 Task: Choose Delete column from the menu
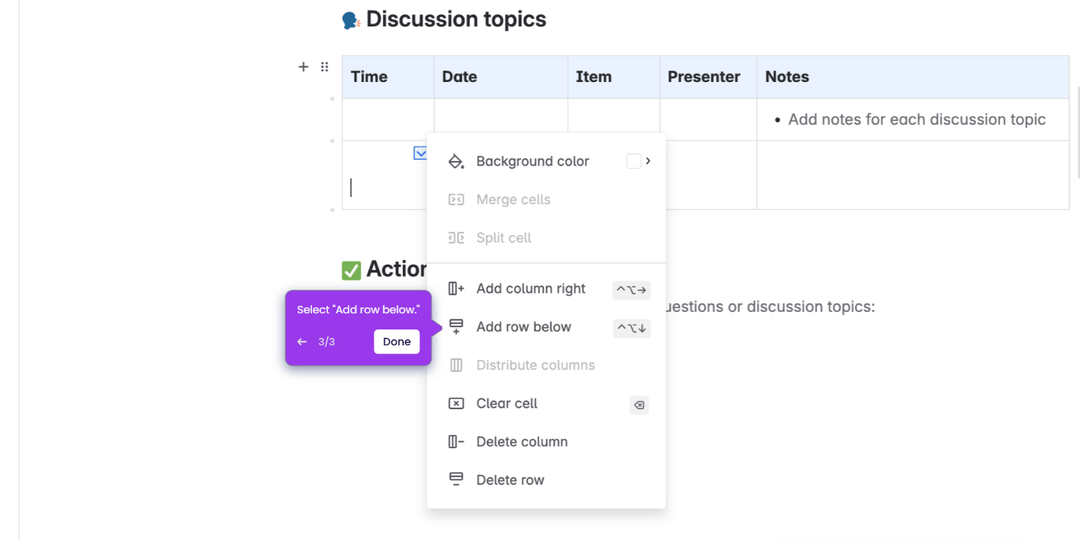(546, 442)
